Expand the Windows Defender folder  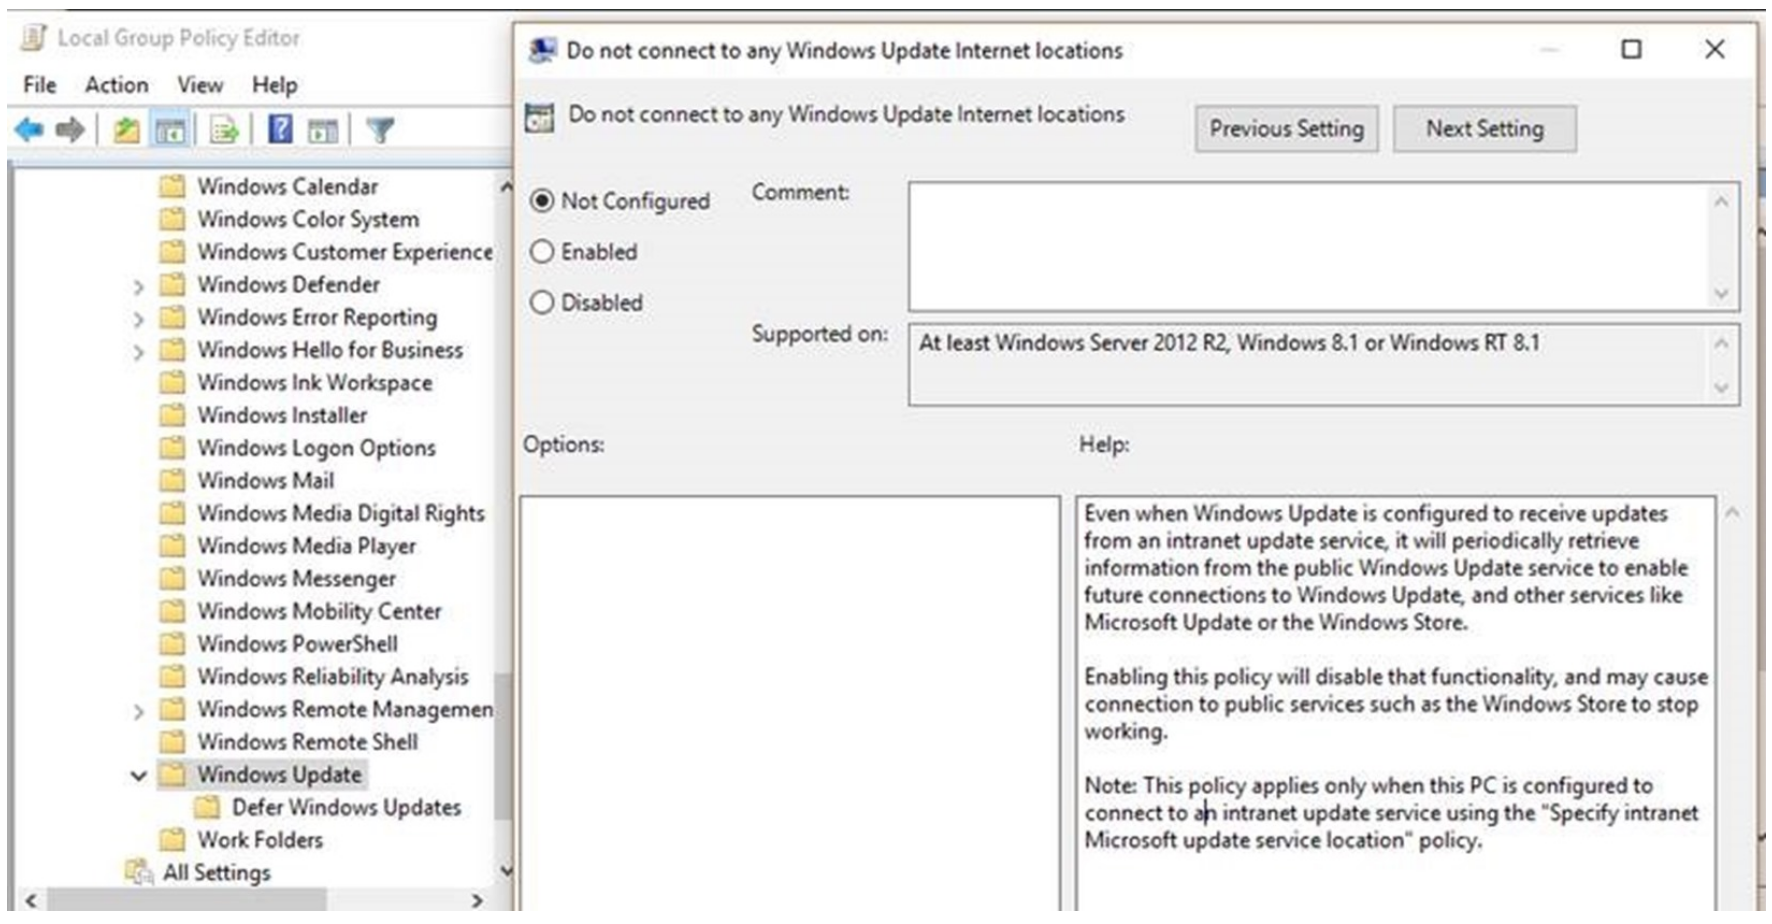(x=138, y=287)
